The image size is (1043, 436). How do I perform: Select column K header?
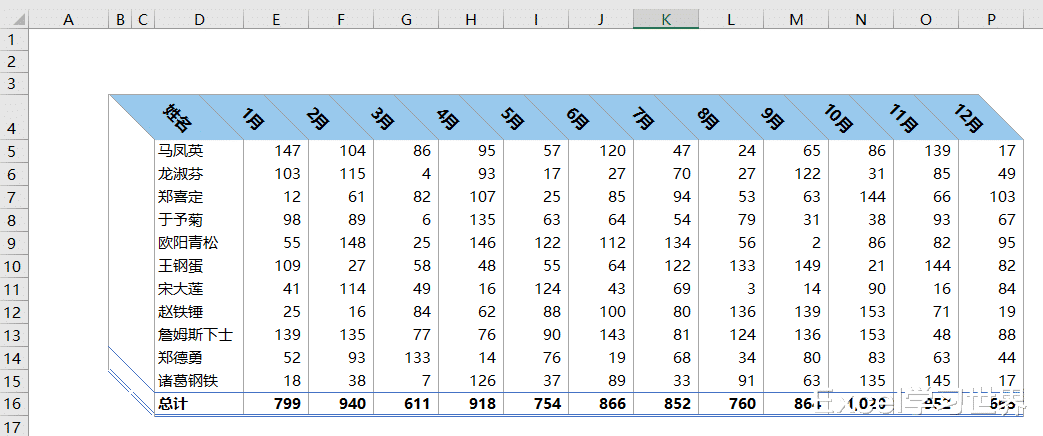666,20
